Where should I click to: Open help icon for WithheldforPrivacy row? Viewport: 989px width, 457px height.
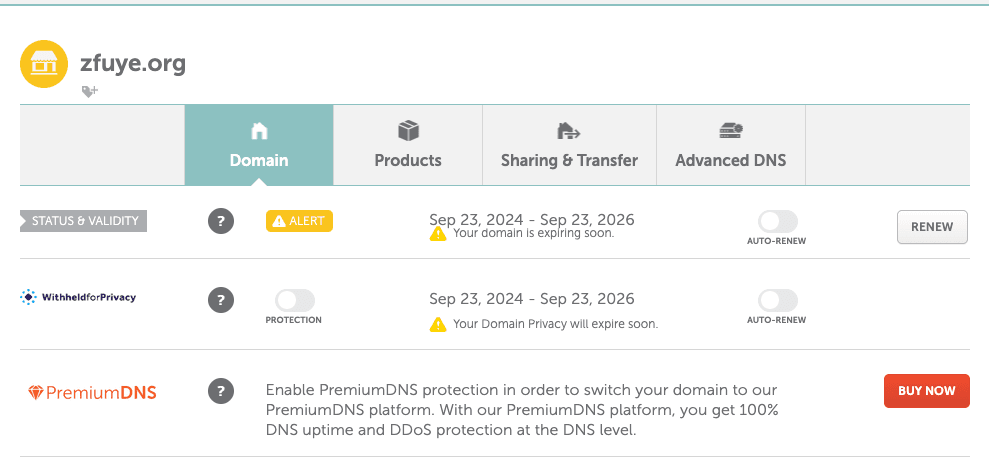(221, 300)
